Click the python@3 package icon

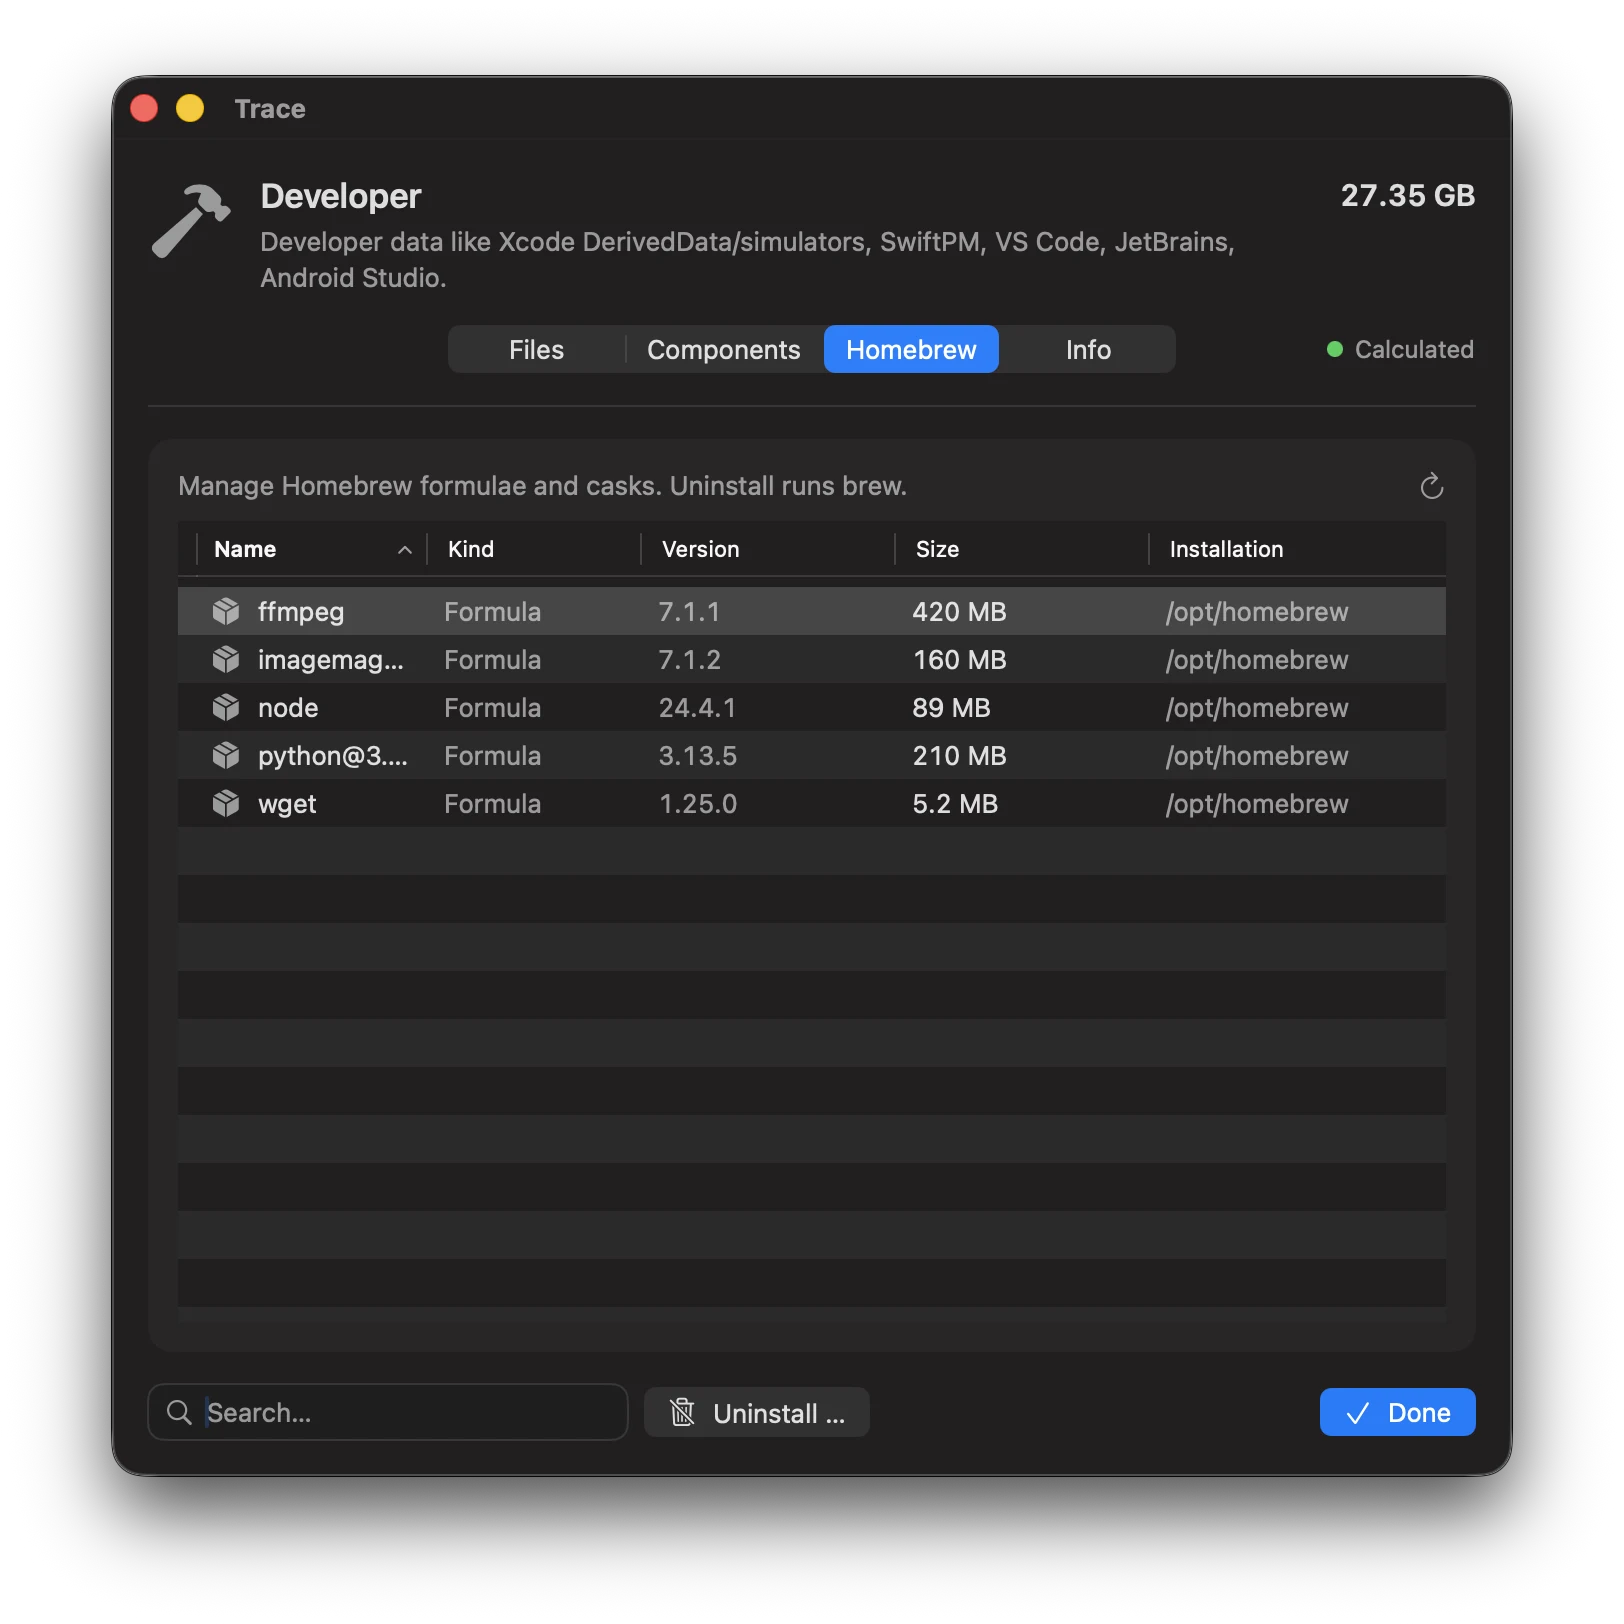[226, 755]
